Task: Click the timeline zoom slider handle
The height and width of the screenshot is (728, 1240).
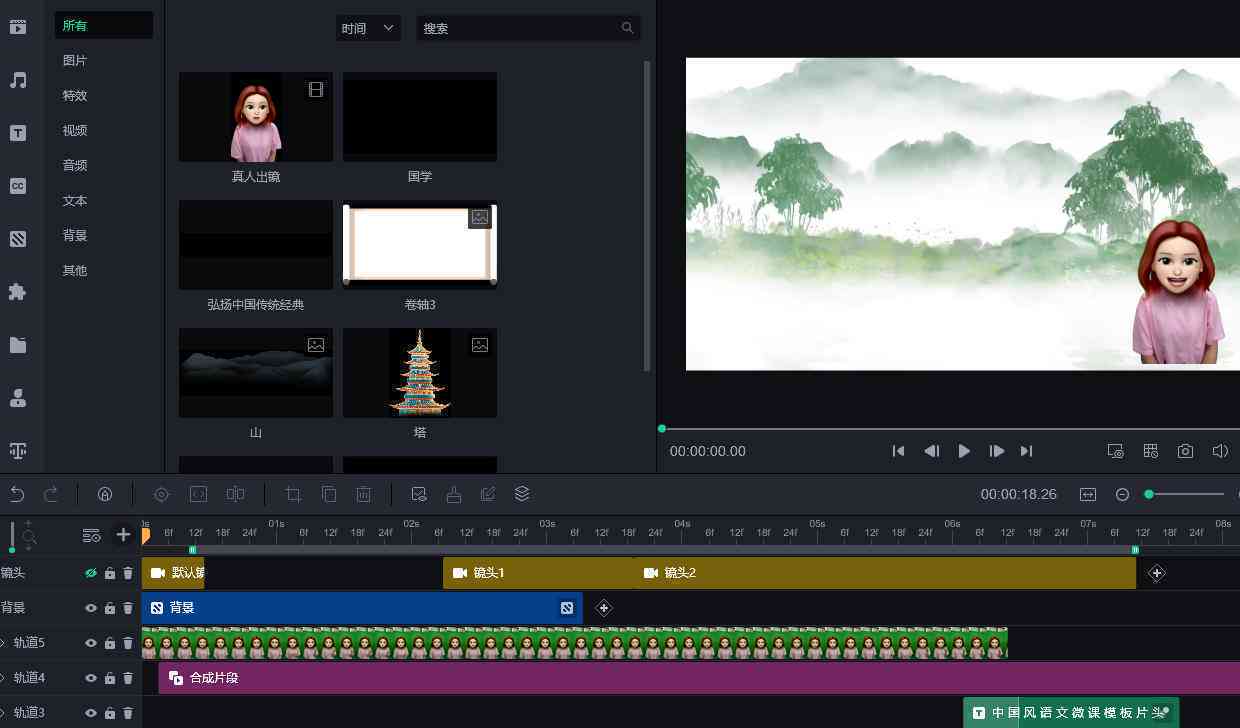Action: click(1149, 494)
